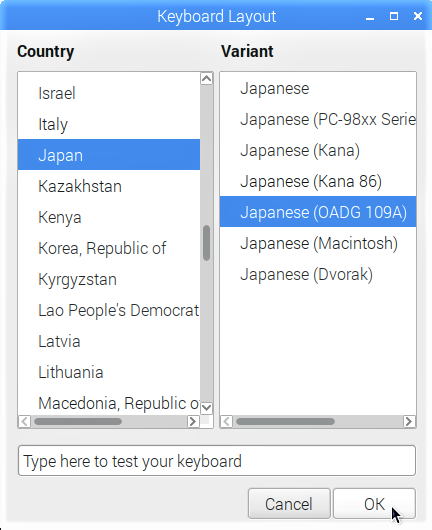432x530 pixels.
Task: Cancel the keyboard layout dialog
Action: (x=289, y=504)
